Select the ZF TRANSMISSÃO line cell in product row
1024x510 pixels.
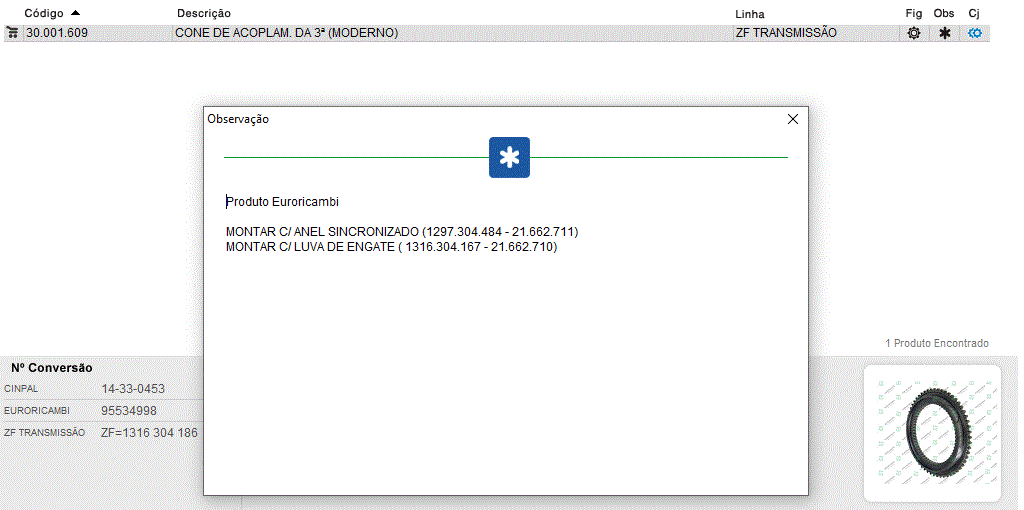pyautogui.click(x=786, y=33)
